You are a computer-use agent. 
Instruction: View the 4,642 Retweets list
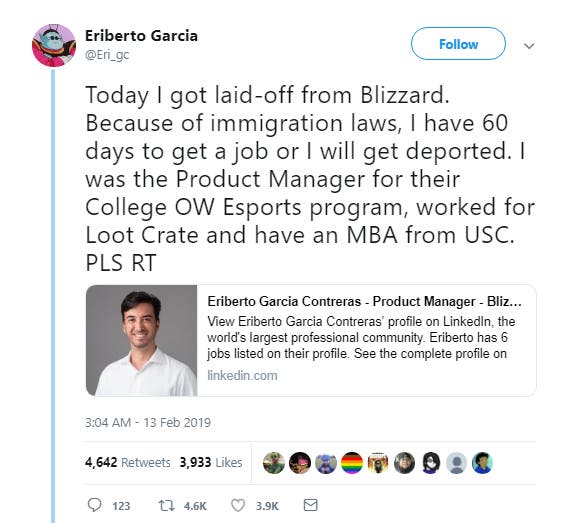click(x=128, y=462)
